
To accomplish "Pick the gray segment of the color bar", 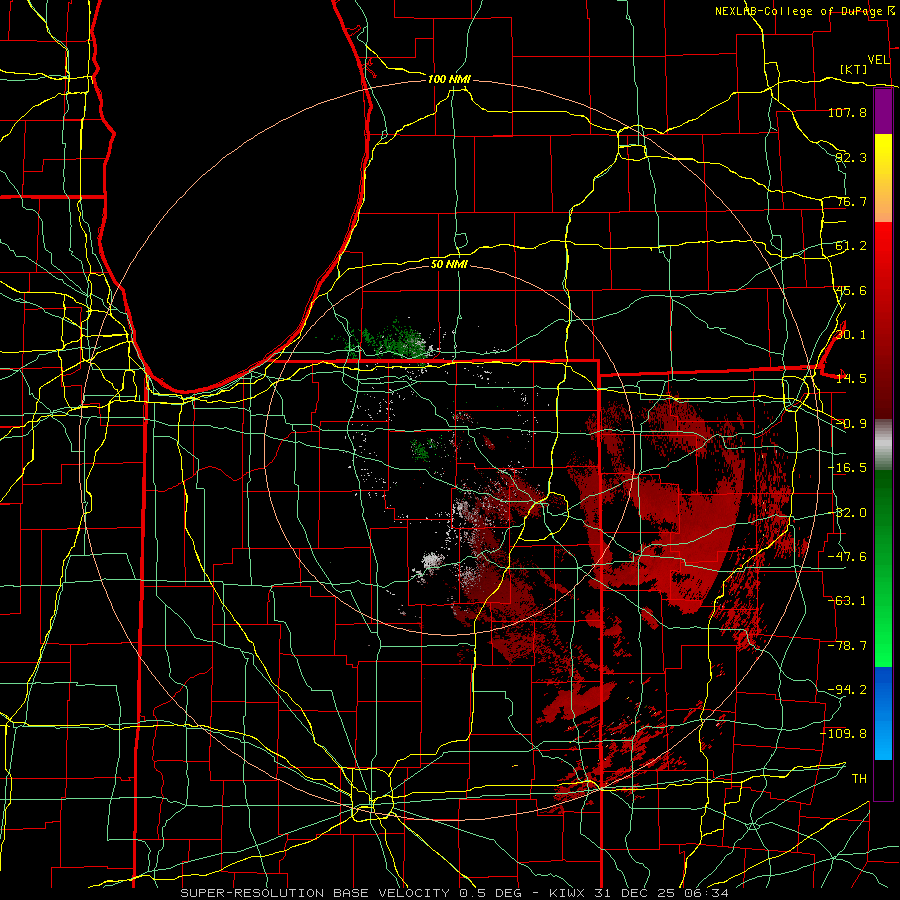I will tap(883, 445).
